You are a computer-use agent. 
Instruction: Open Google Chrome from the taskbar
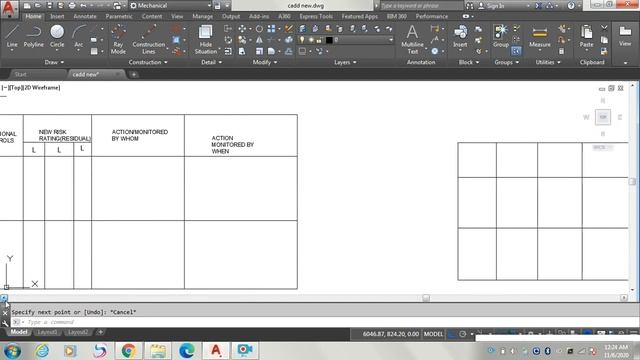(x=128, y=351)
